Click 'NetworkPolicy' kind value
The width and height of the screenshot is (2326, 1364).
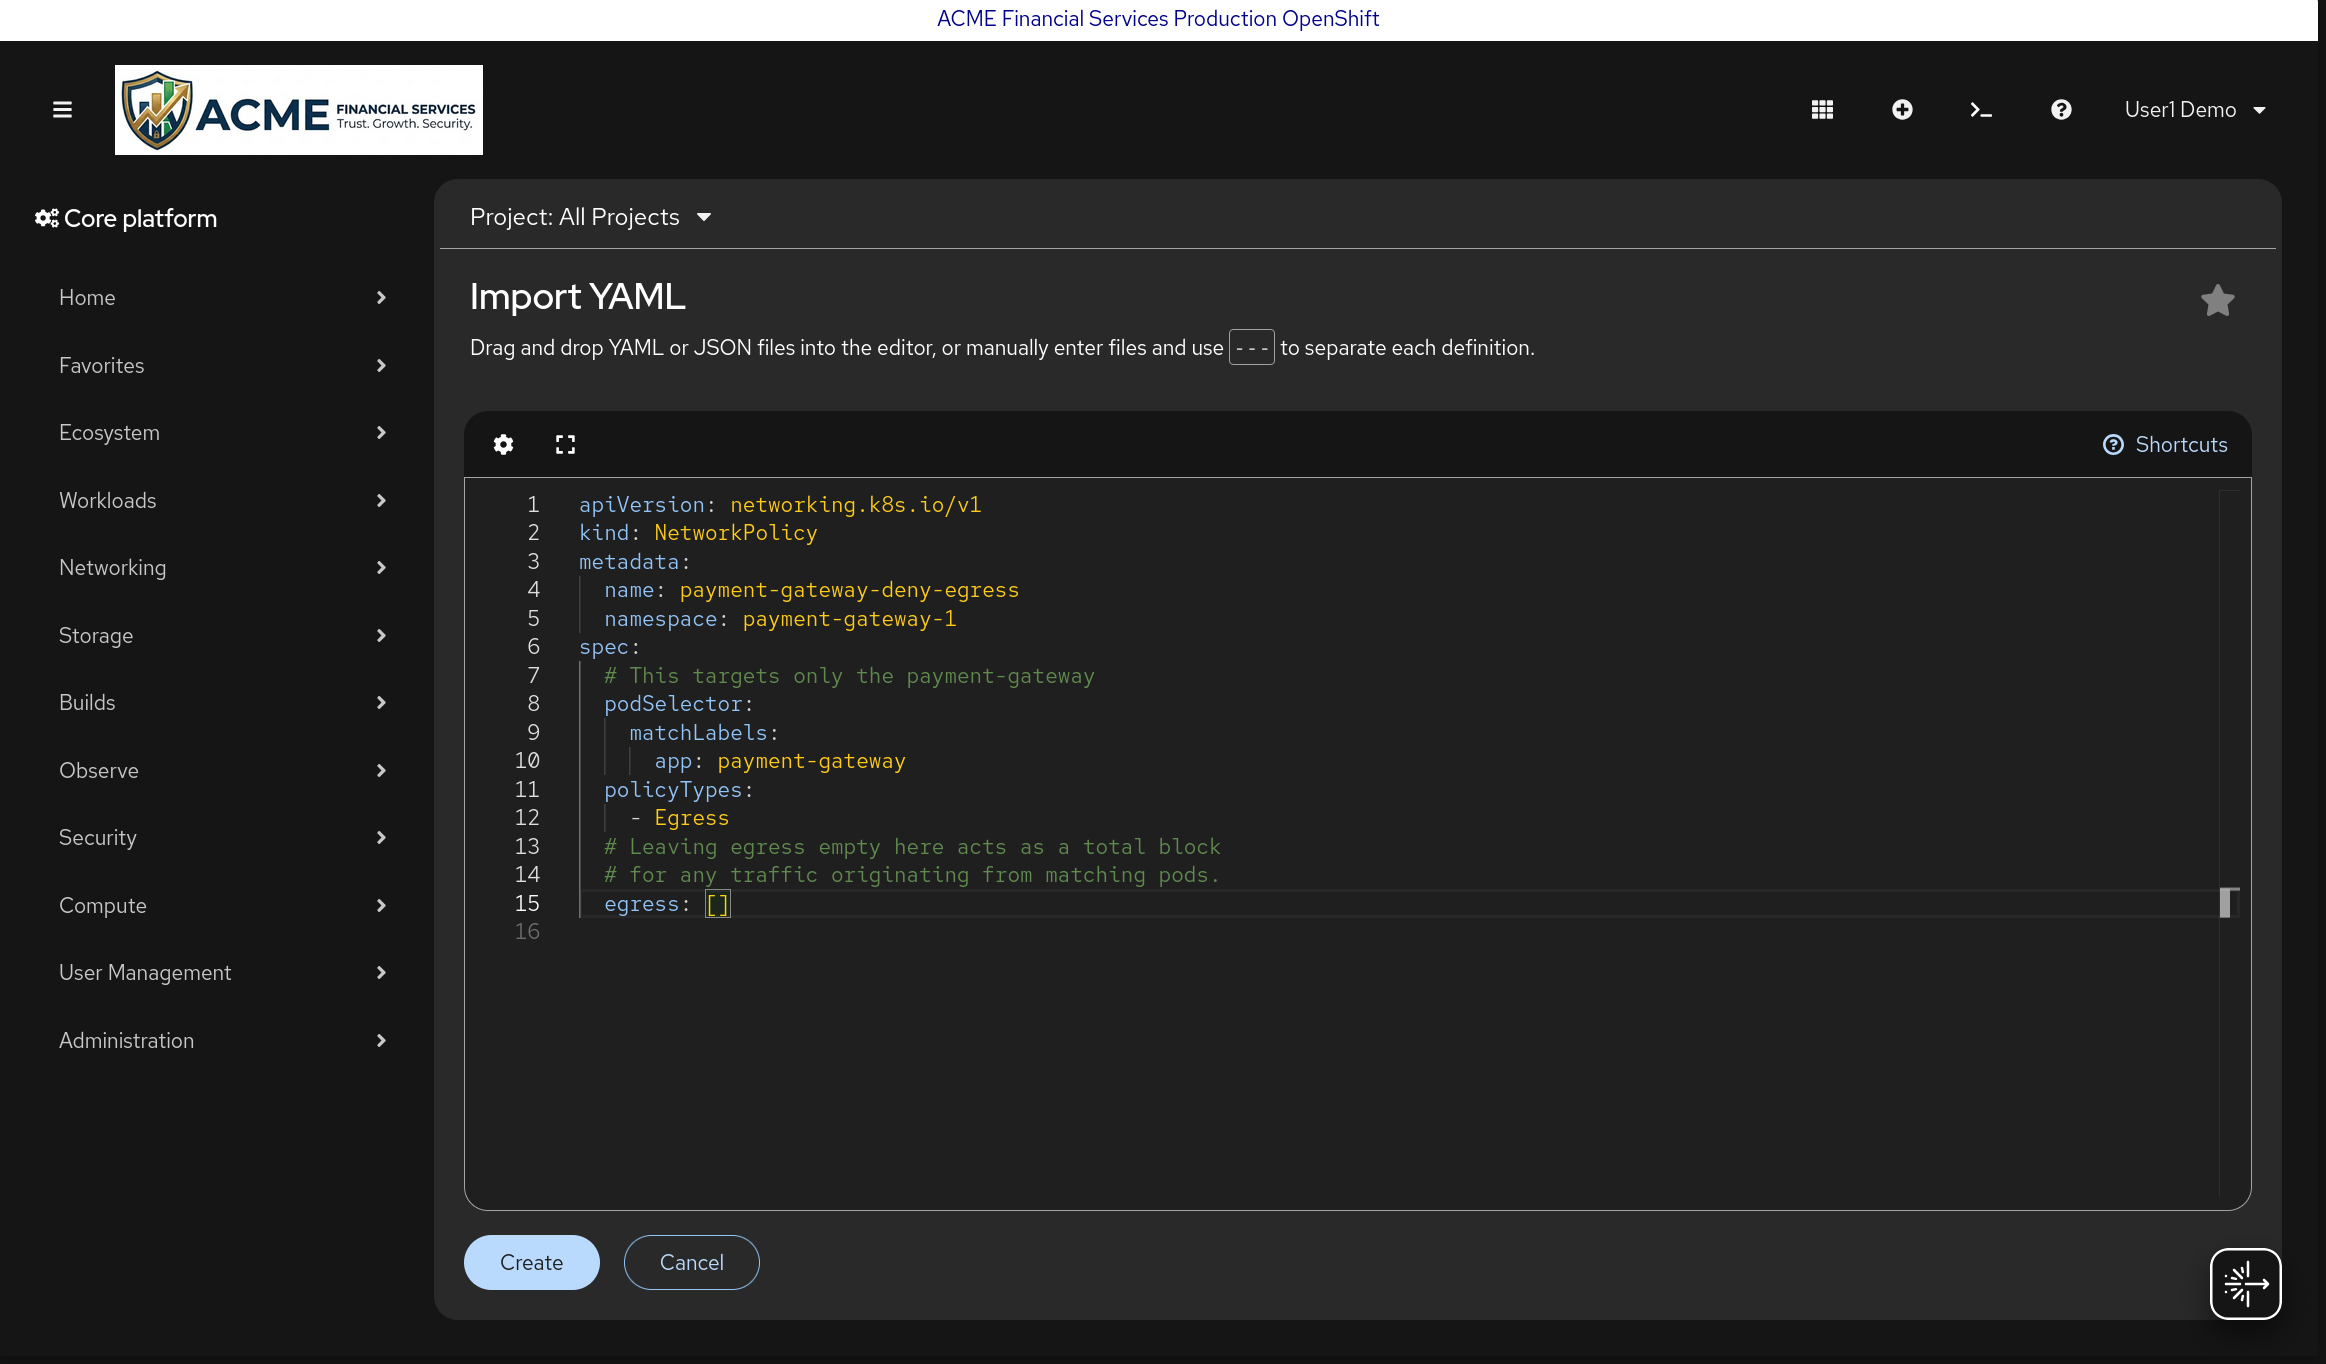pyautogui.click(x=736, y=533)
